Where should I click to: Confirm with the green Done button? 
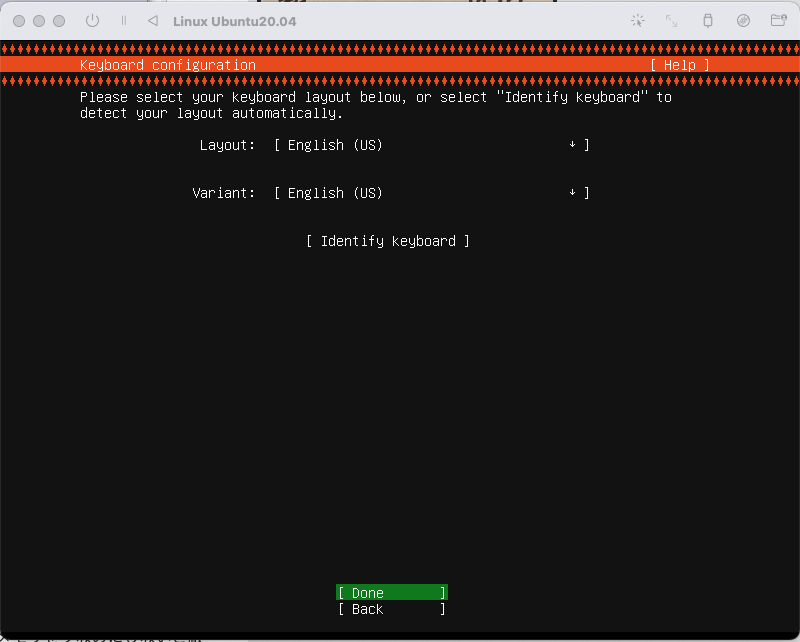pyautogui.click(x=392, y=592)
